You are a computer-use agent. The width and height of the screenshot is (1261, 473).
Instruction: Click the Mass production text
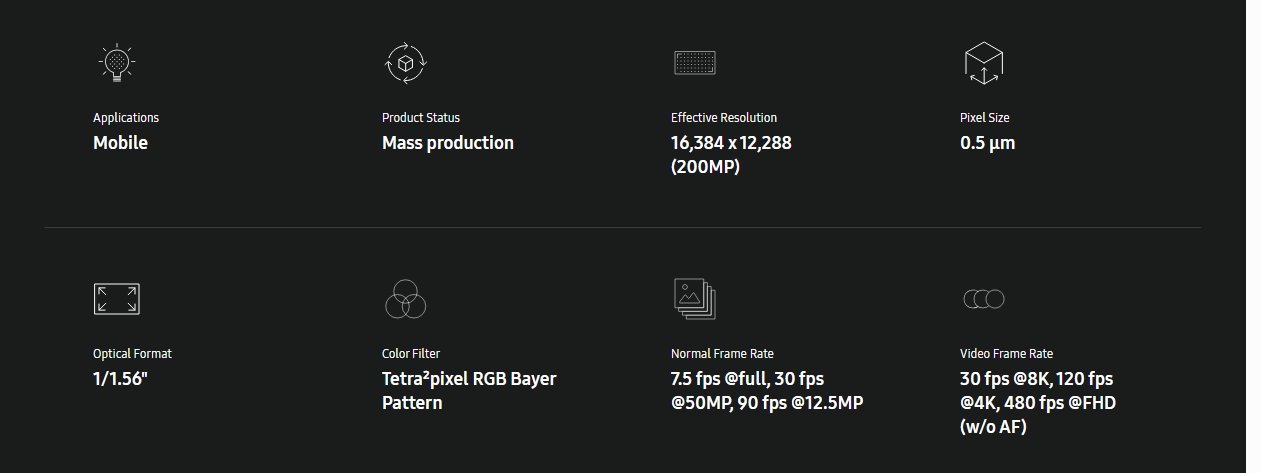448,143
